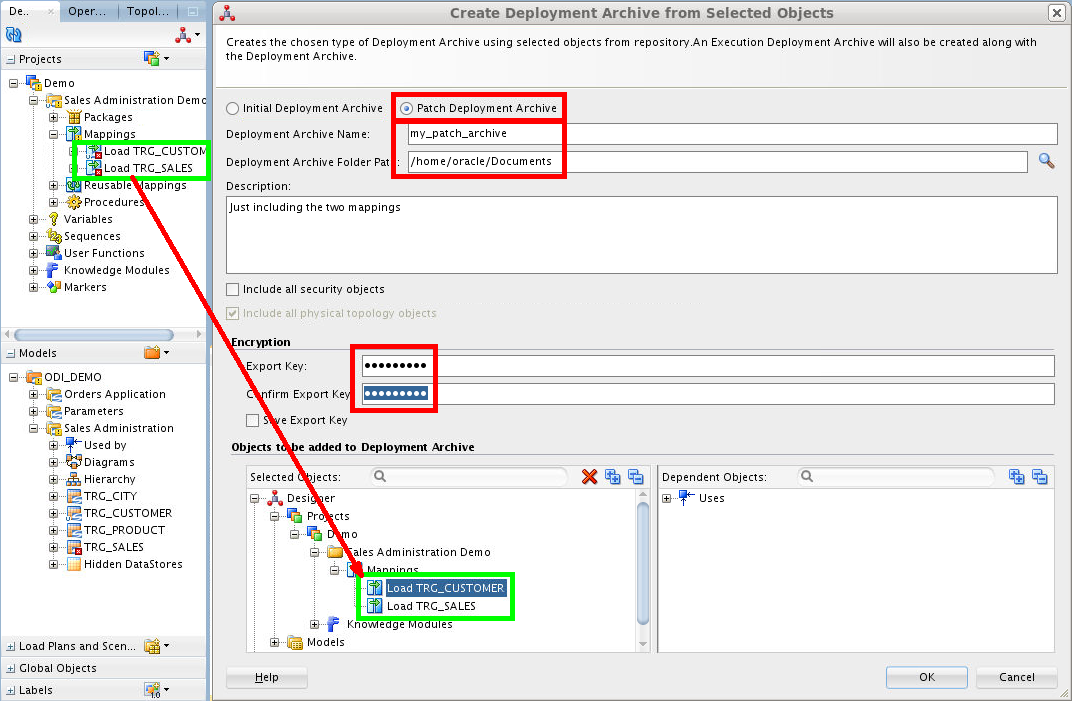Click the Description text area
Viewport: 1072px width, 701px height.
pos(641,235)
